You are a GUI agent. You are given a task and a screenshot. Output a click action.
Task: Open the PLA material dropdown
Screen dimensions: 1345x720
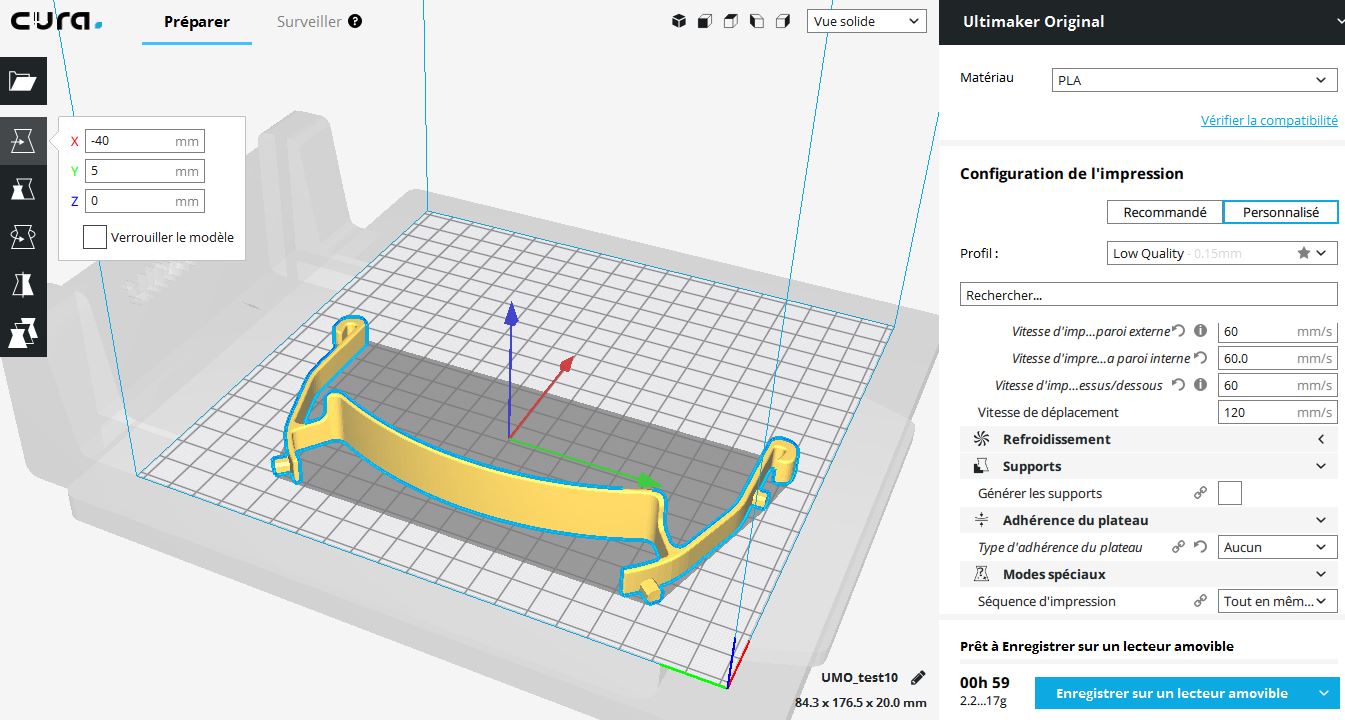(1194, 80)
